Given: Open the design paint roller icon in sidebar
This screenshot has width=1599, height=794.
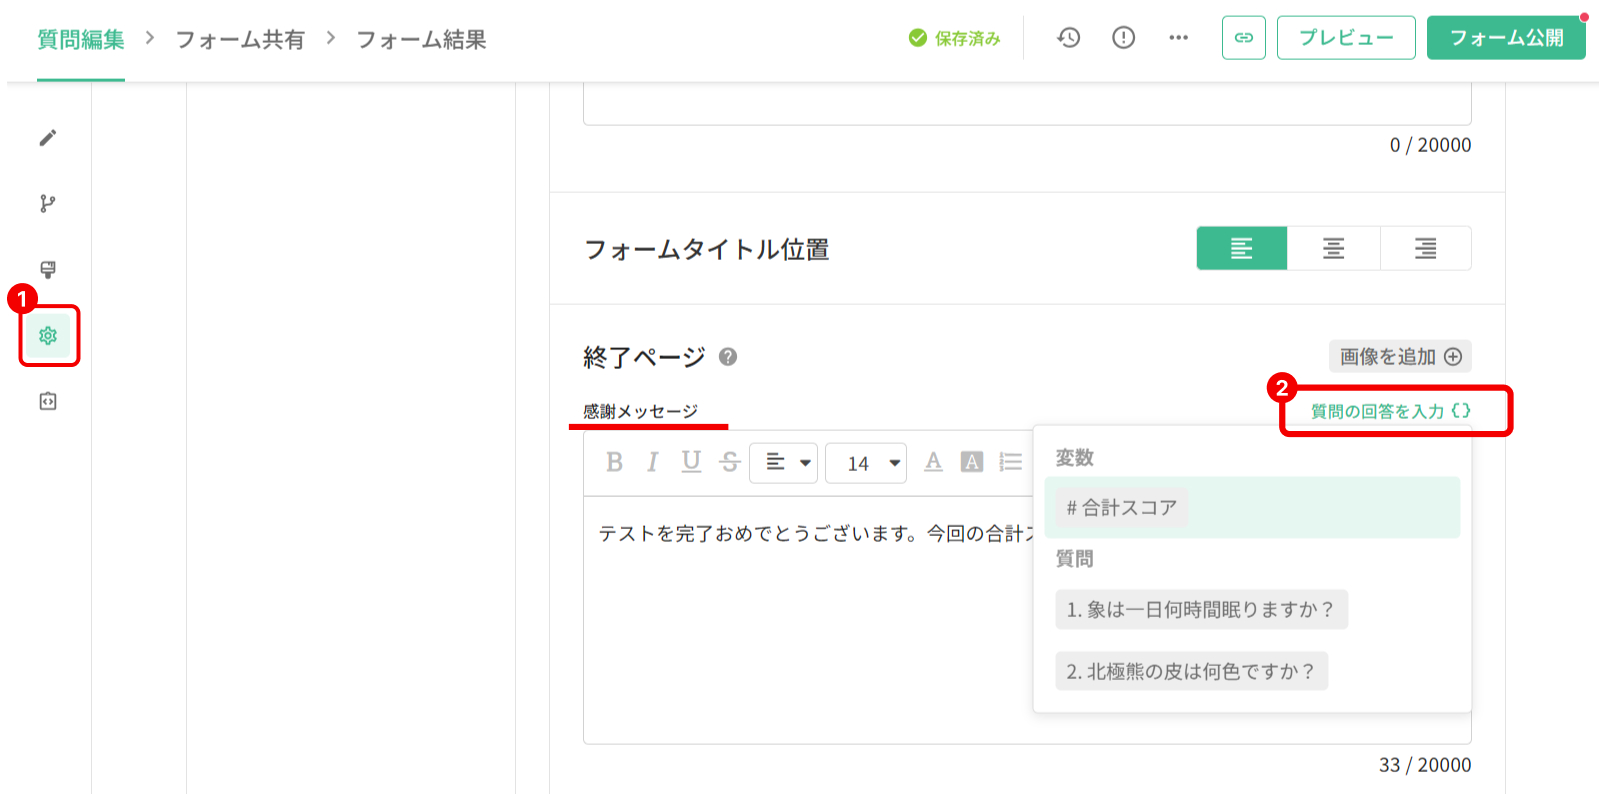Looking at the screenshot, I should (48, 270).
